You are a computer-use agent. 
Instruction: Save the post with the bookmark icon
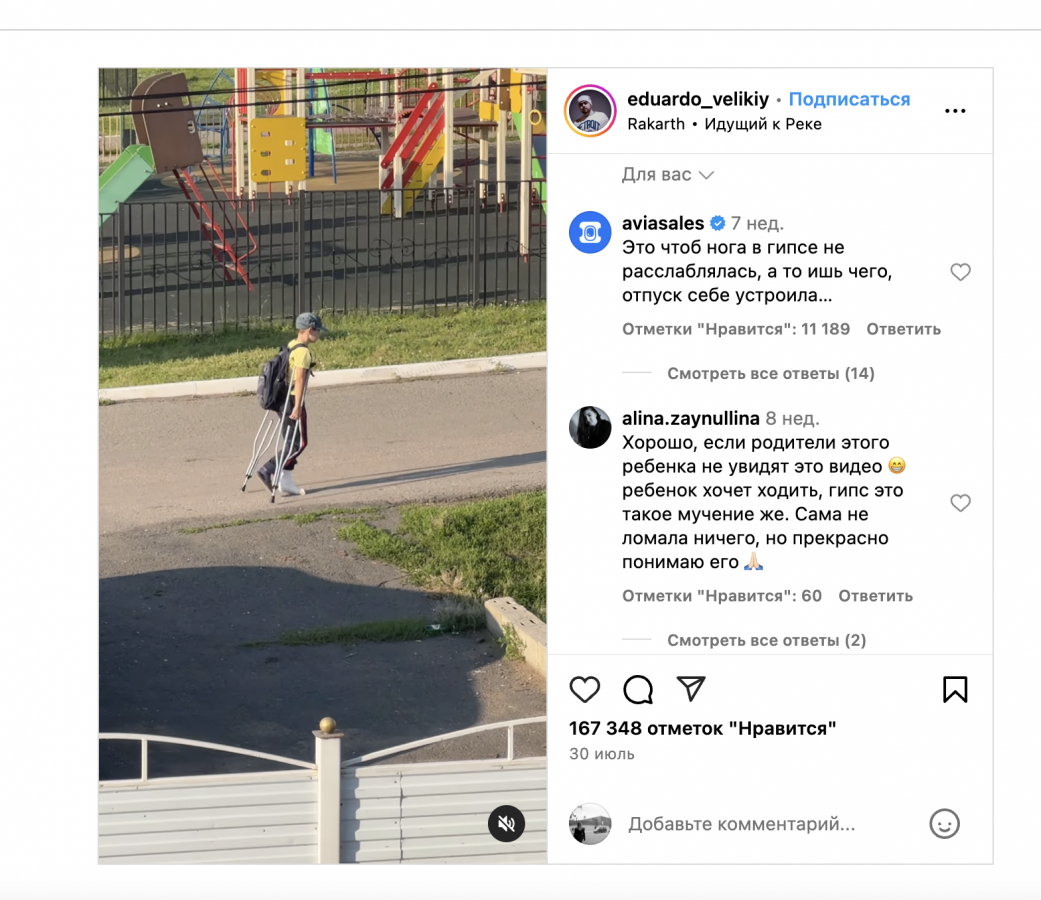(x=955, y=690)
